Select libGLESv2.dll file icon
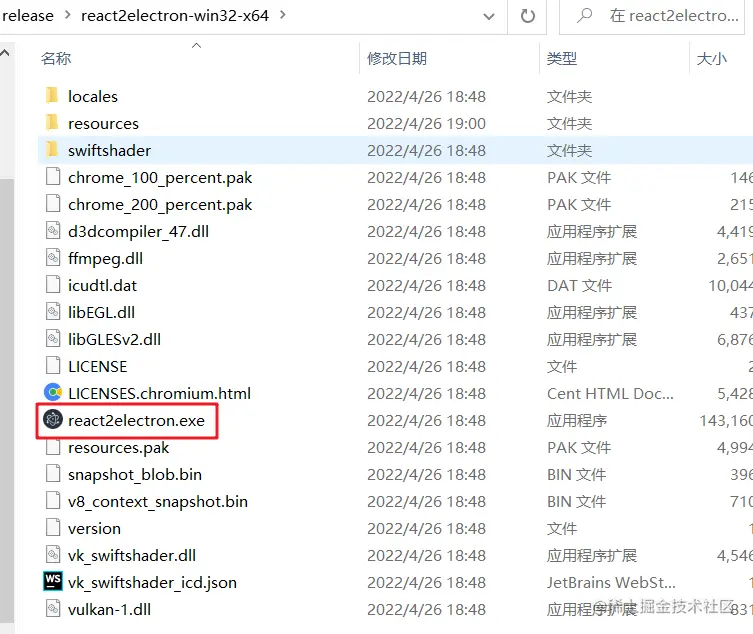The image size is (753, 634). (53, 339)
